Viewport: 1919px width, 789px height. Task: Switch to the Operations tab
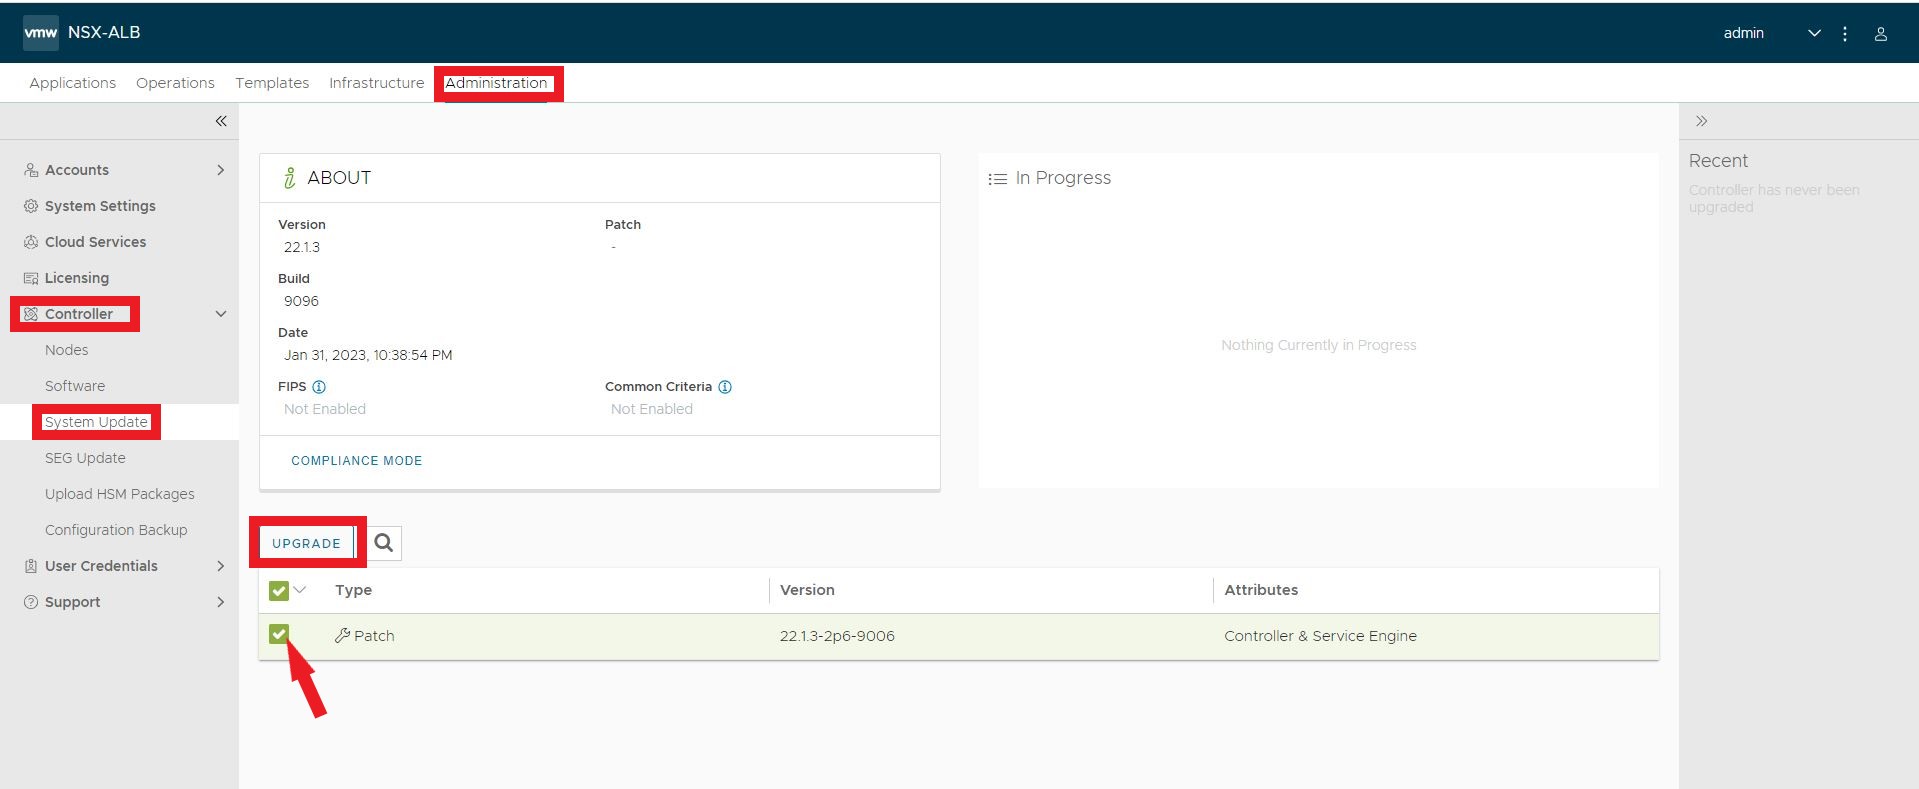(175, 83)
